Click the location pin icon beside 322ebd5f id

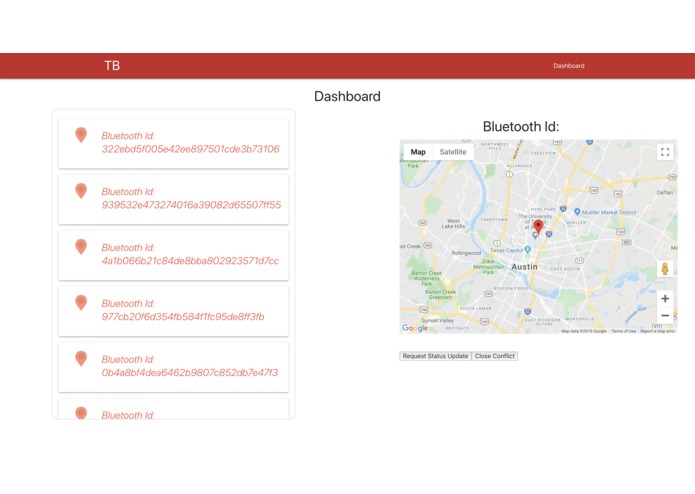point(81,135)
